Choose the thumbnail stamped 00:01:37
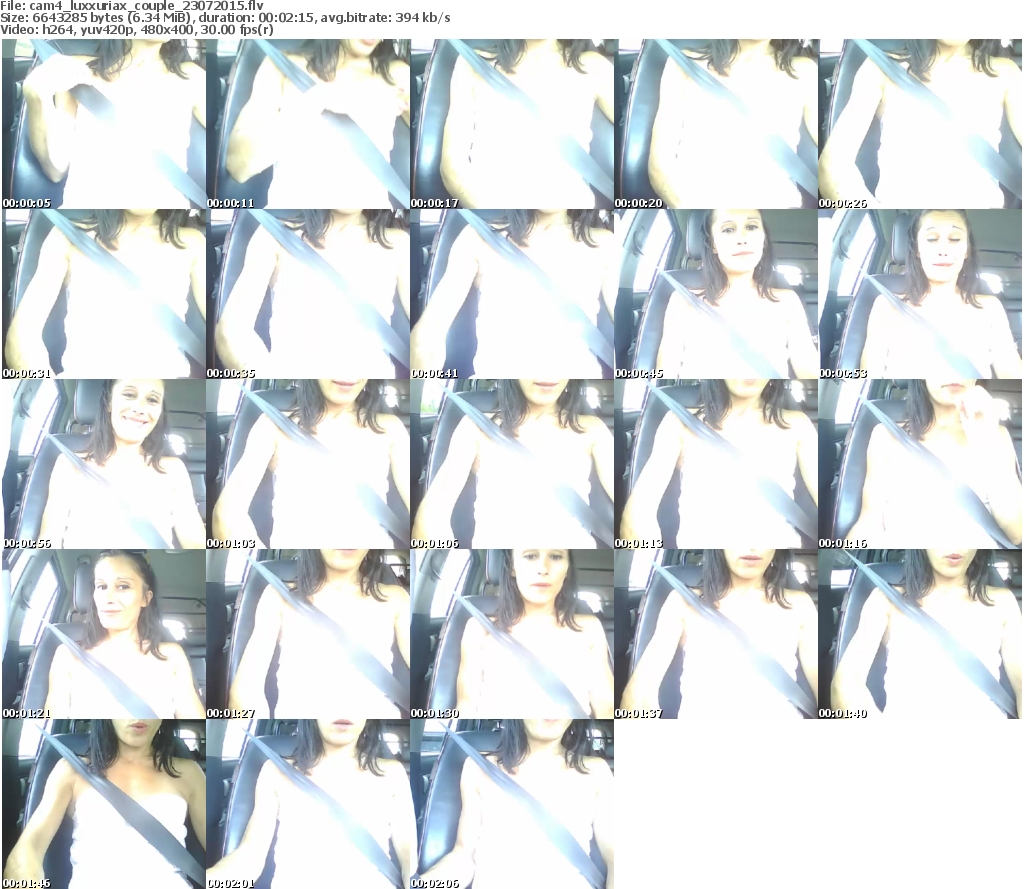Image resolution: width=1024 pixels, height=889 pixels. 716,634
